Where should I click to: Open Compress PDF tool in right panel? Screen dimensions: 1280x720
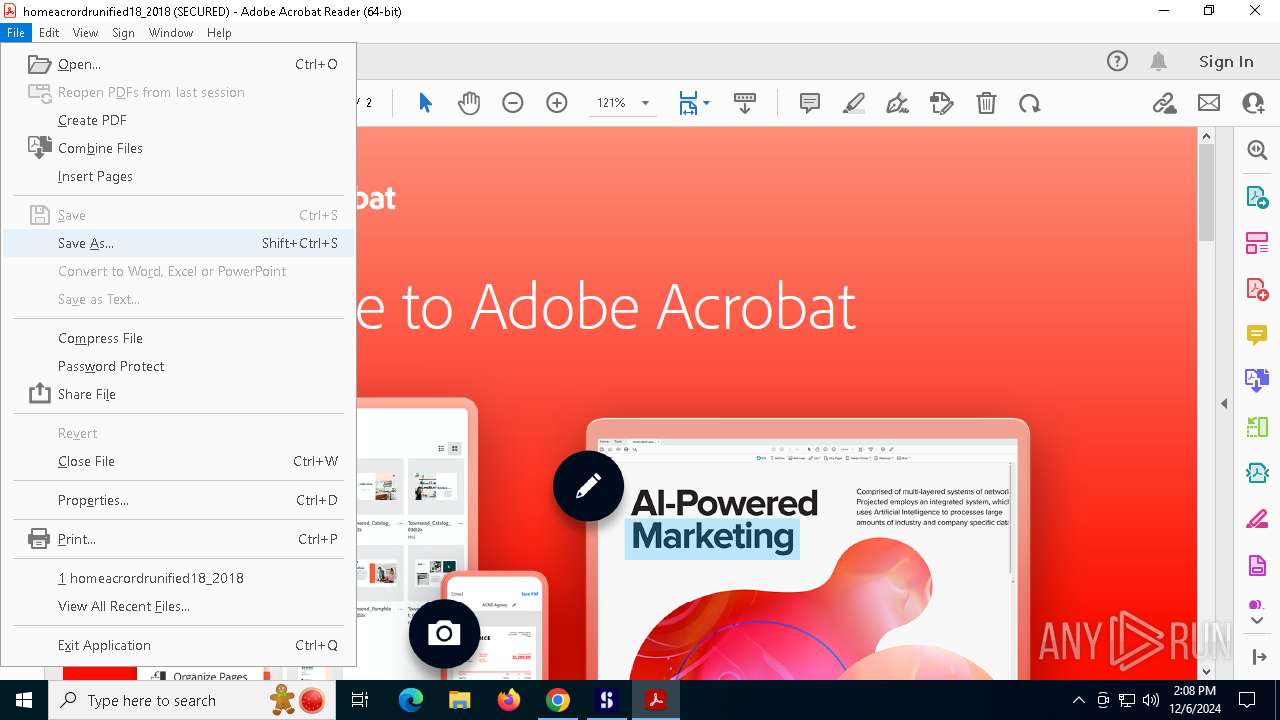[x=1257, y=473]
